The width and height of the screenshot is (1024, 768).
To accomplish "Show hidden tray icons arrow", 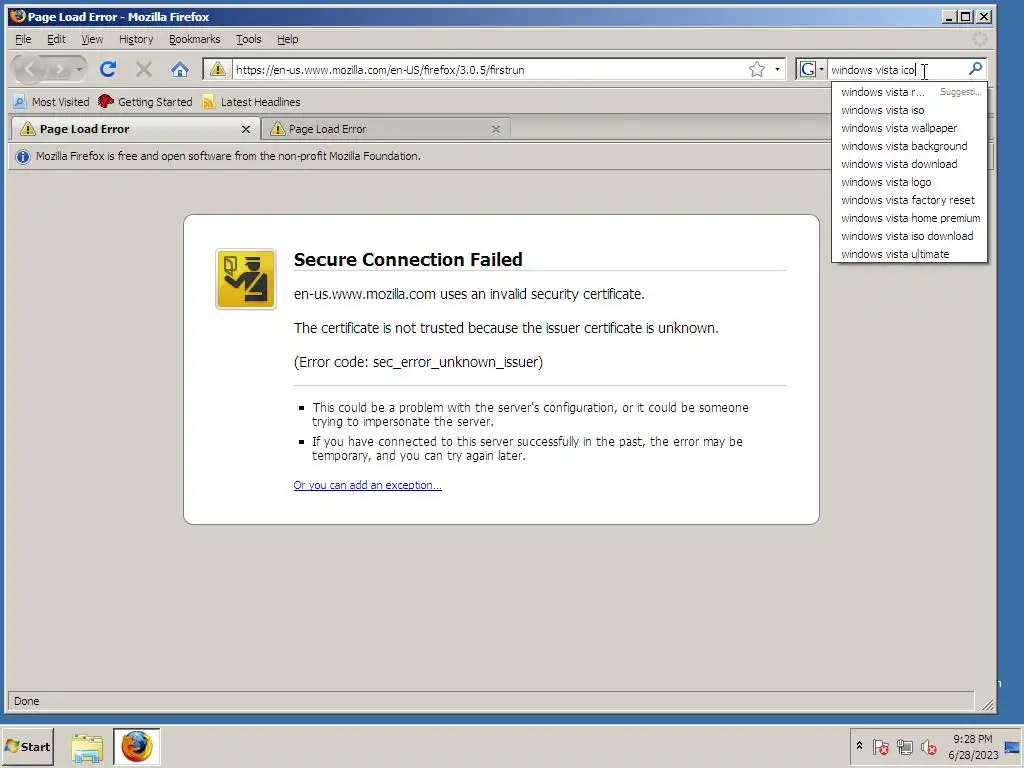I will [859, 746].
